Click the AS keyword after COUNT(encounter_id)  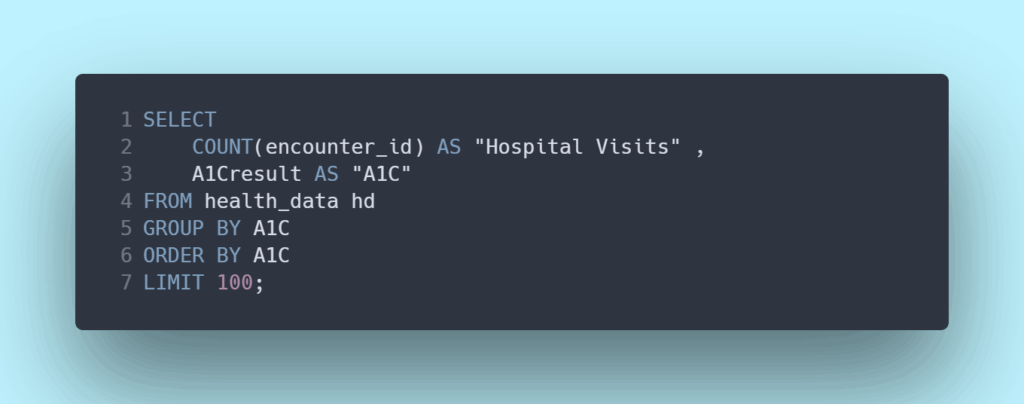click(448, 147)
